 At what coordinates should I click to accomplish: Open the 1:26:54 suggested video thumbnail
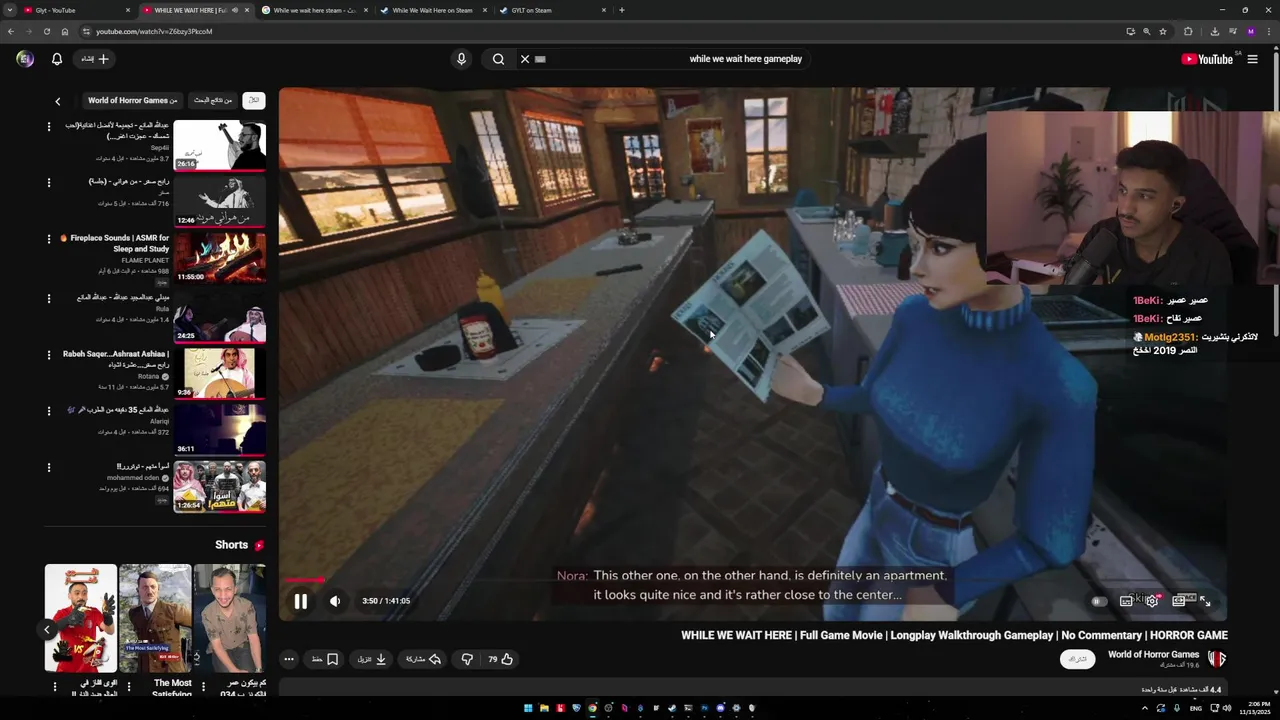pyautogui.click(x=220, y=486)
